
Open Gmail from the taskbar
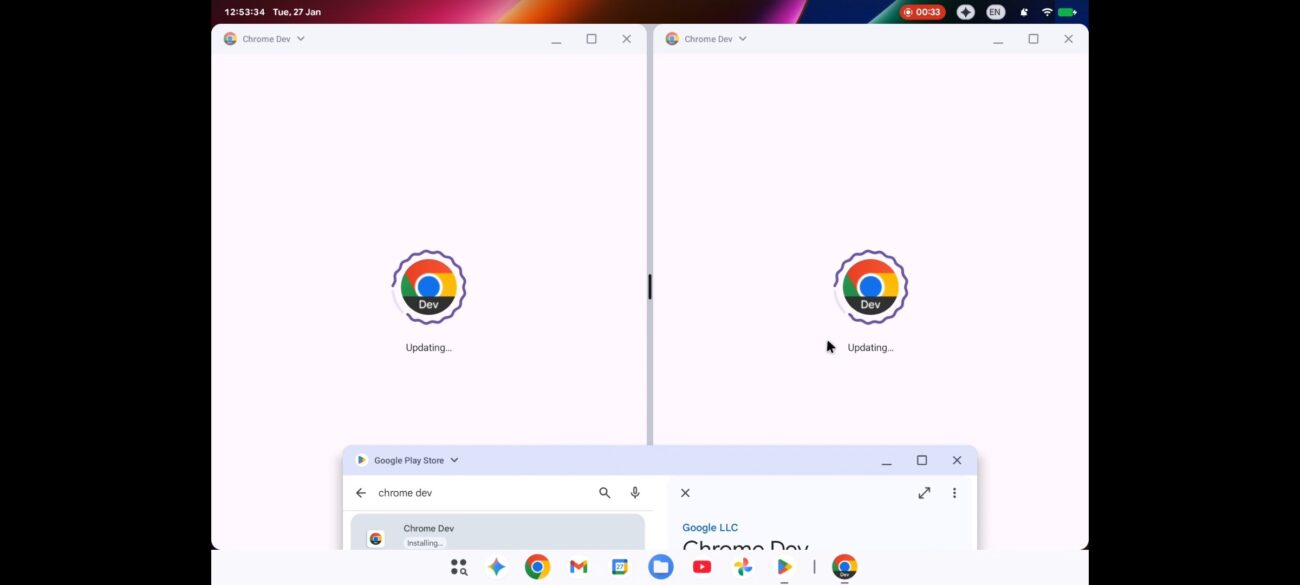(578, 567)
